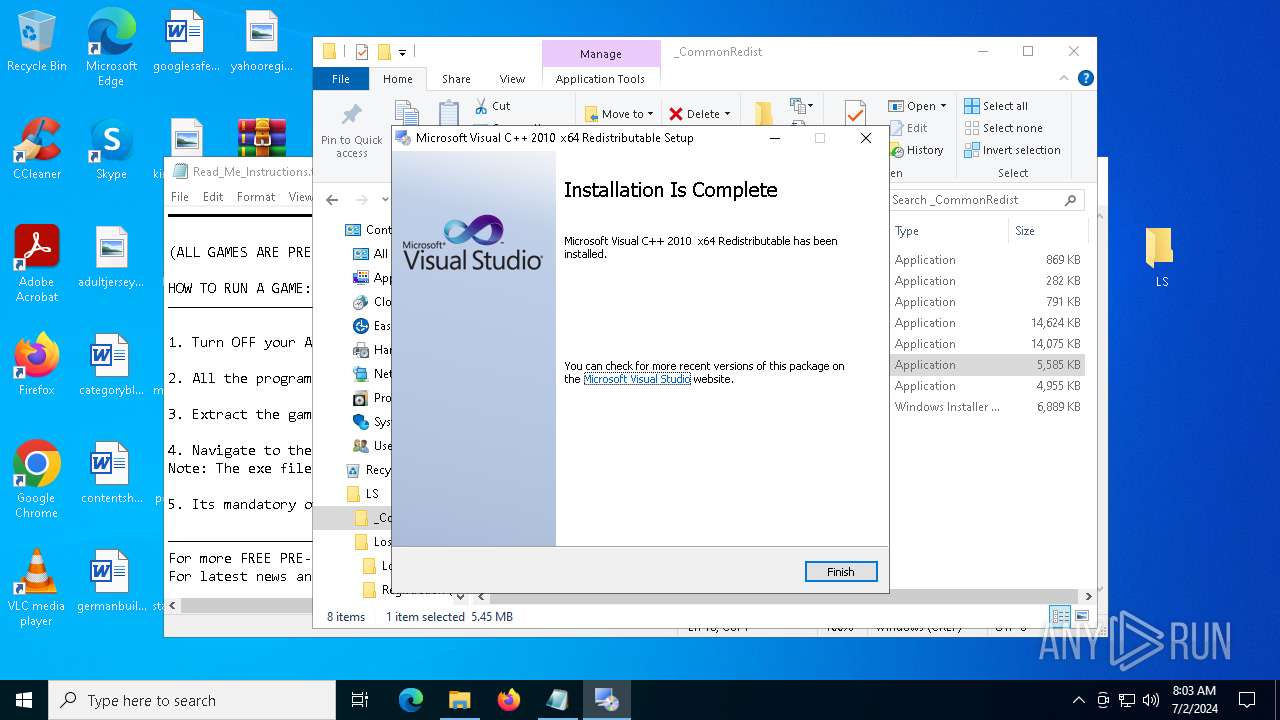Click the Search _CommonRedist field
This screenshot has width=1280, height=720.
pyautogui.click(x=987, y=200)
